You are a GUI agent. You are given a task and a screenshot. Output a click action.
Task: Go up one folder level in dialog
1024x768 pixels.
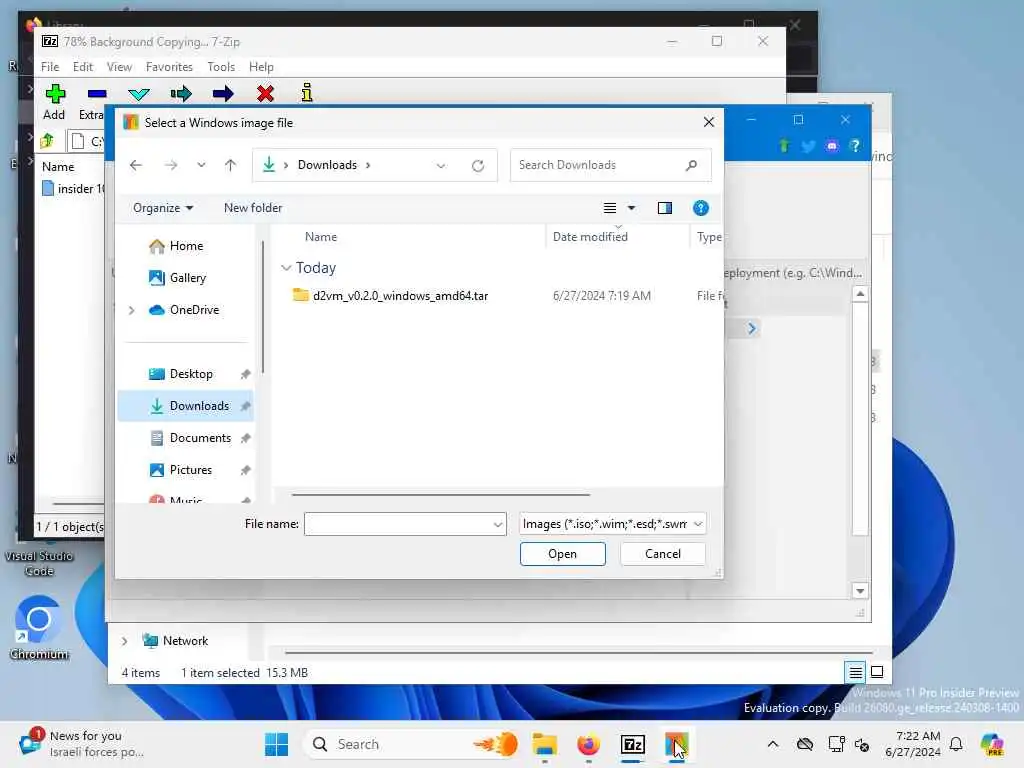(231, 165)
